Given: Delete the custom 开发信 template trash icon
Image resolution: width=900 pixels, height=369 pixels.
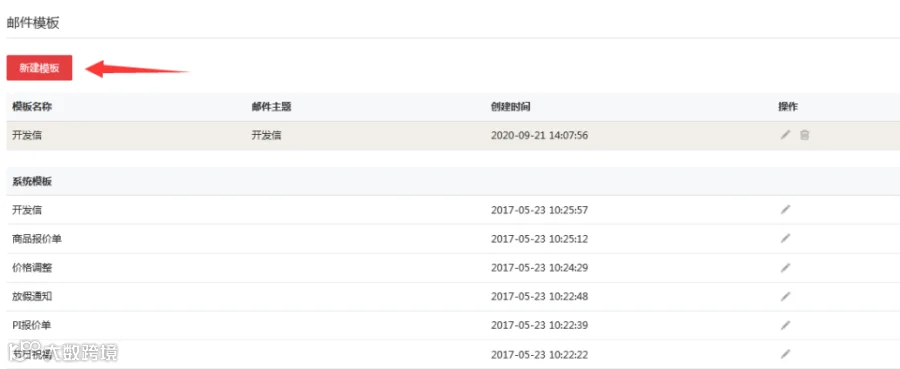Looking at the screenshot, I should pyautogui.click(x=805, y=135).
